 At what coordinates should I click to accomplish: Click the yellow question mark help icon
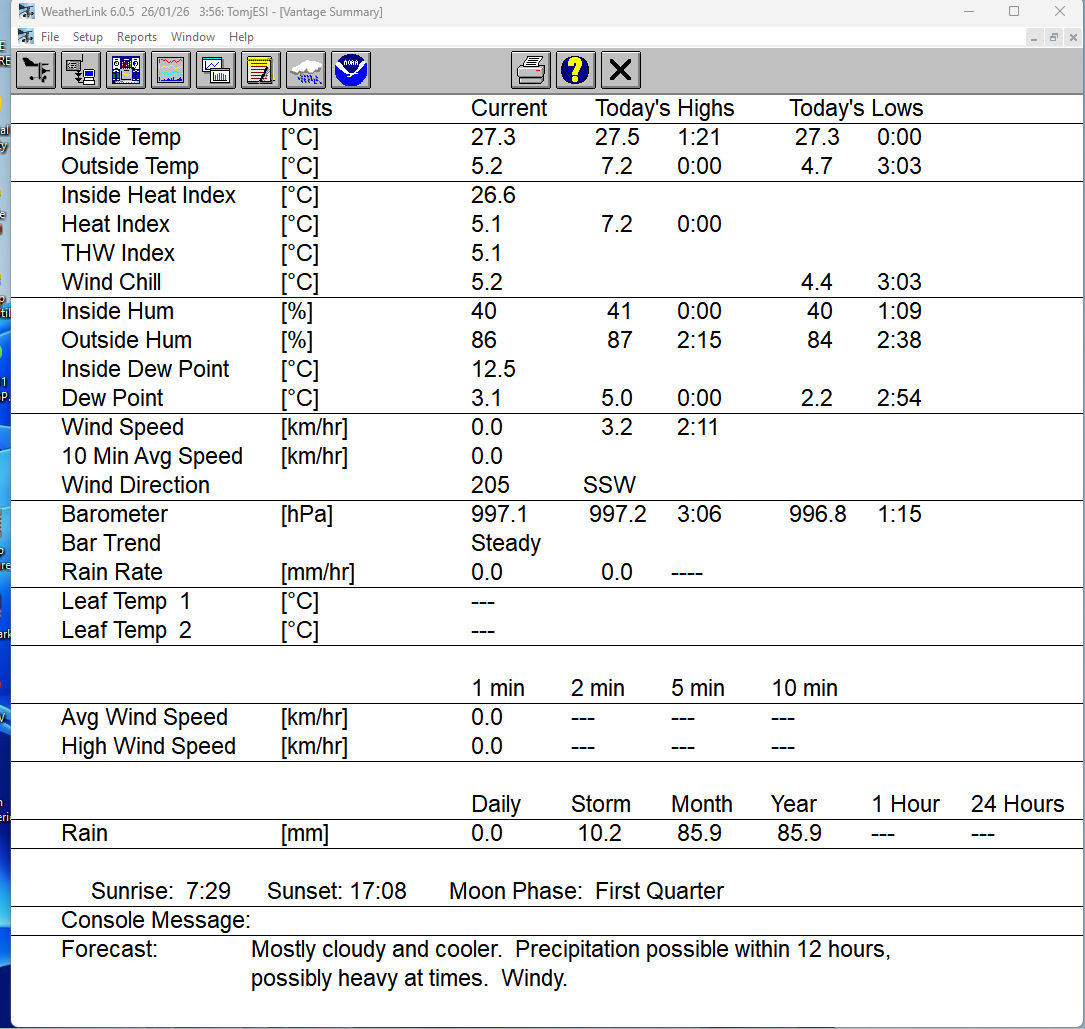click(576, 70)
